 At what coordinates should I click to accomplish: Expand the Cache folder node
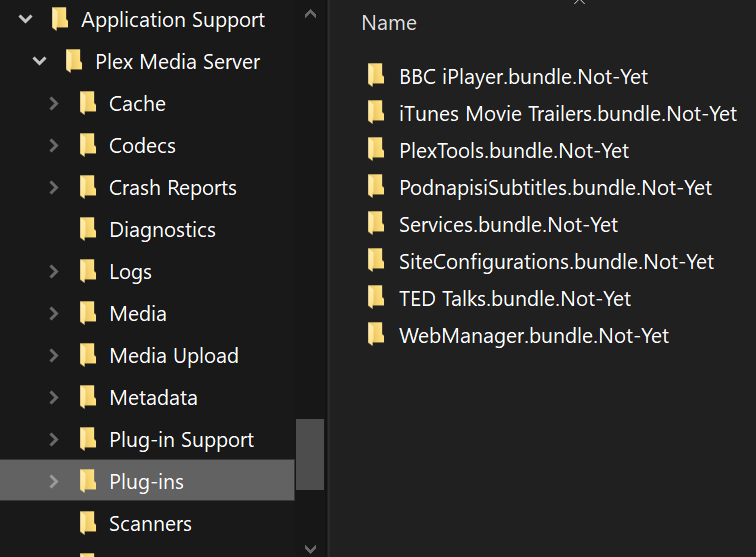pos(54,103)
